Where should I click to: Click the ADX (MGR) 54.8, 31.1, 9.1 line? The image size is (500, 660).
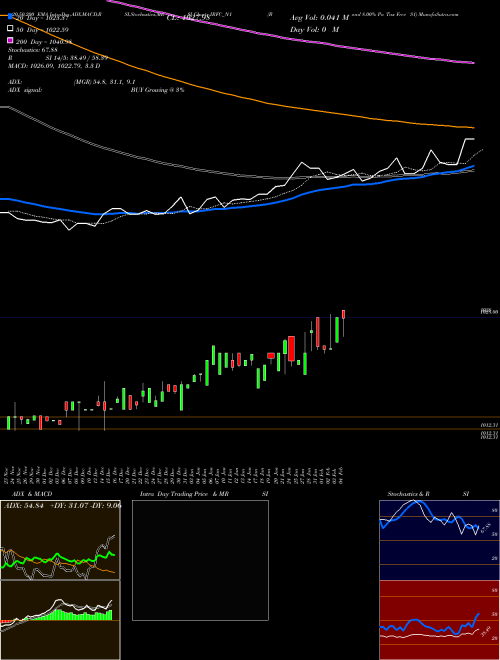pyautogui.click(x=72, y=82)
